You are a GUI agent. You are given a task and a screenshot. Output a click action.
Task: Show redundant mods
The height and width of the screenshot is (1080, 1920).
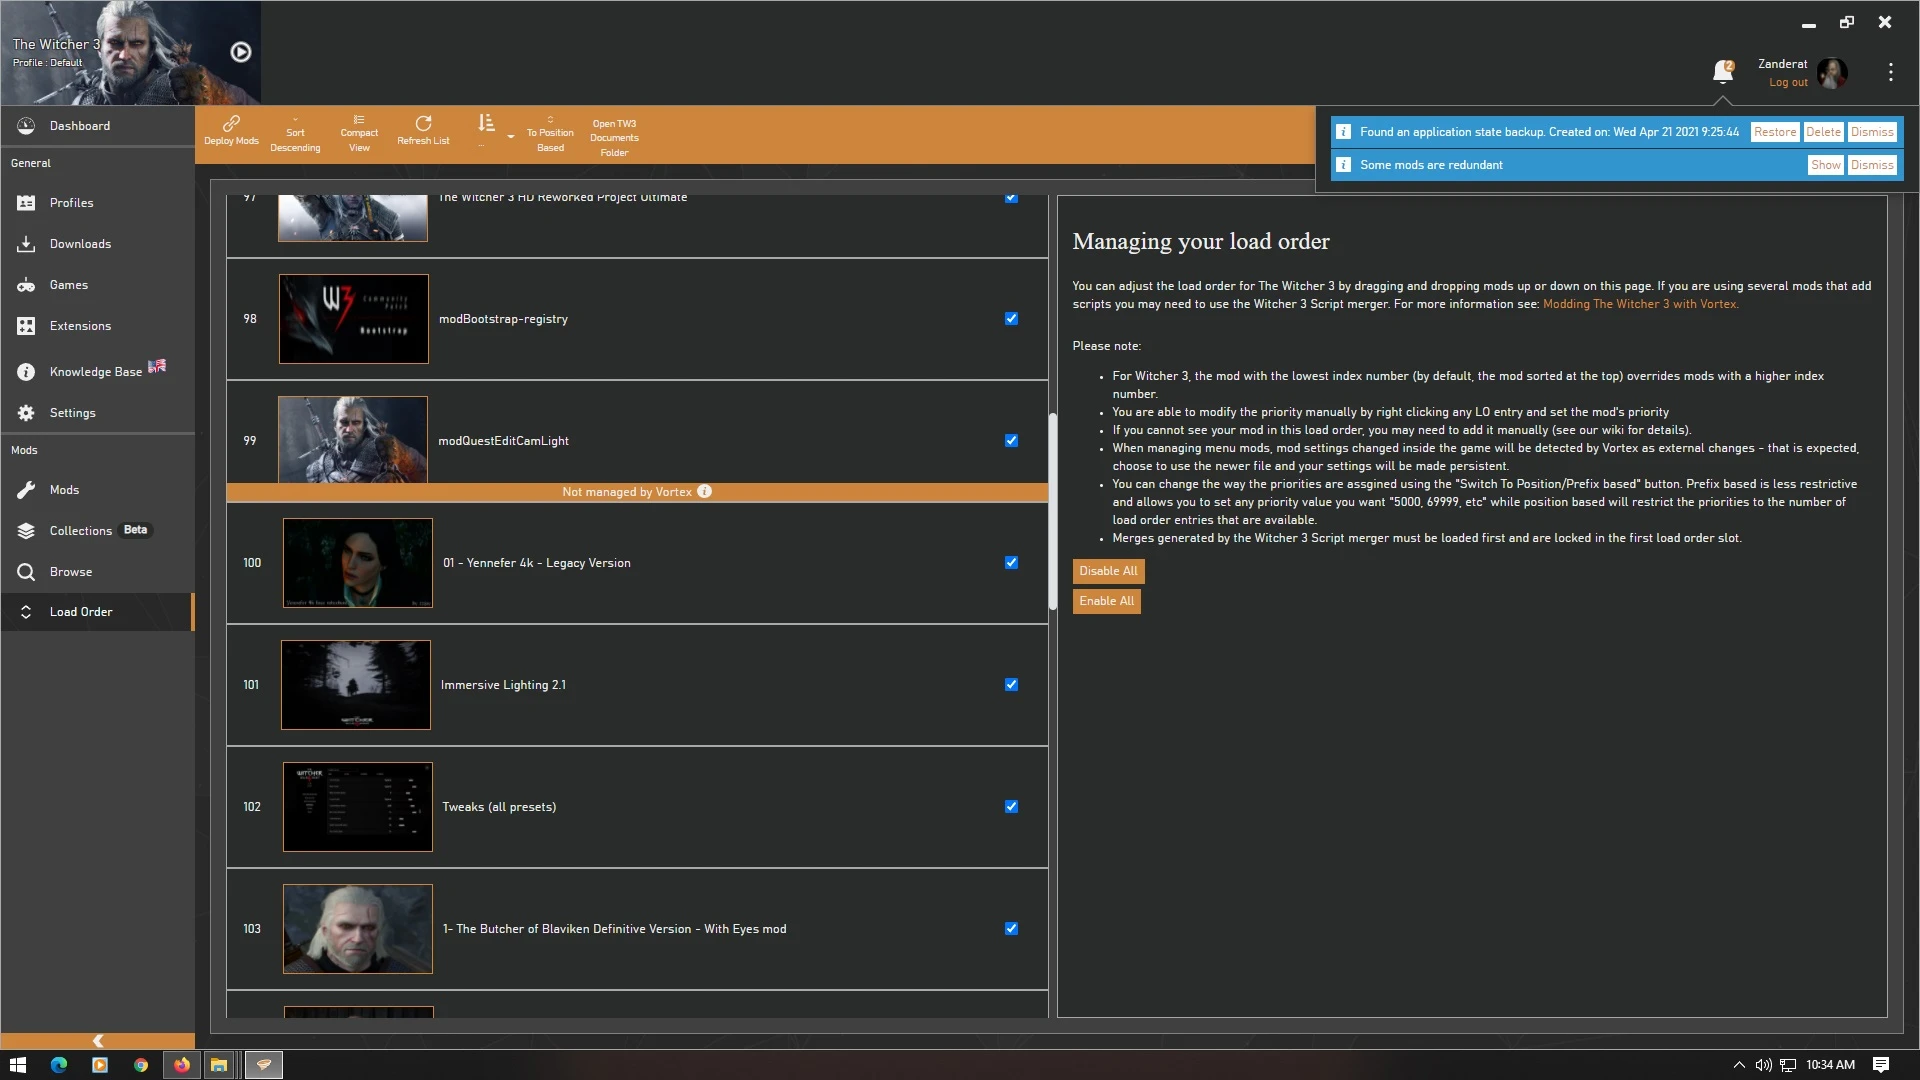[1825, 165]
